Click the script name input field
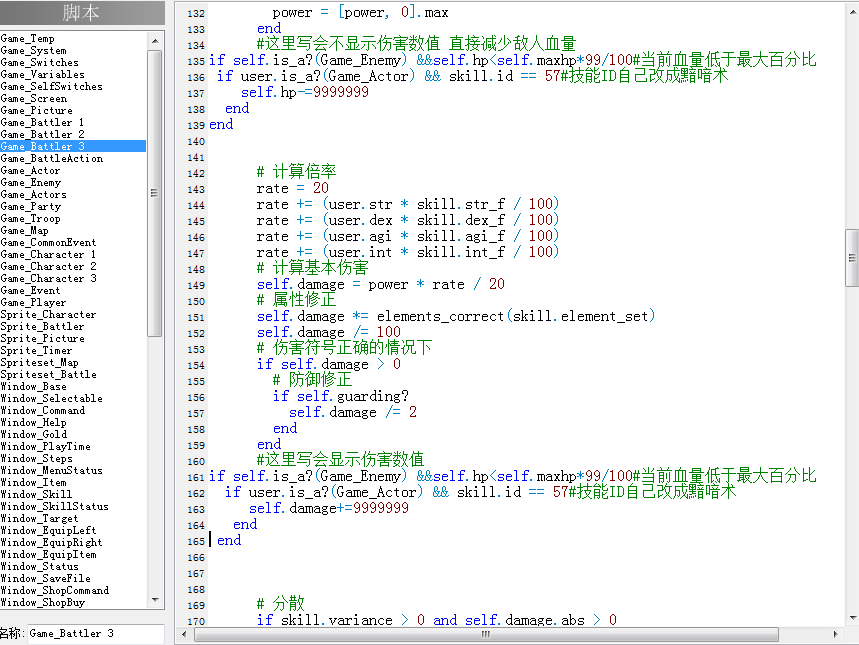The image size is (859, 645). click(96, 633)
